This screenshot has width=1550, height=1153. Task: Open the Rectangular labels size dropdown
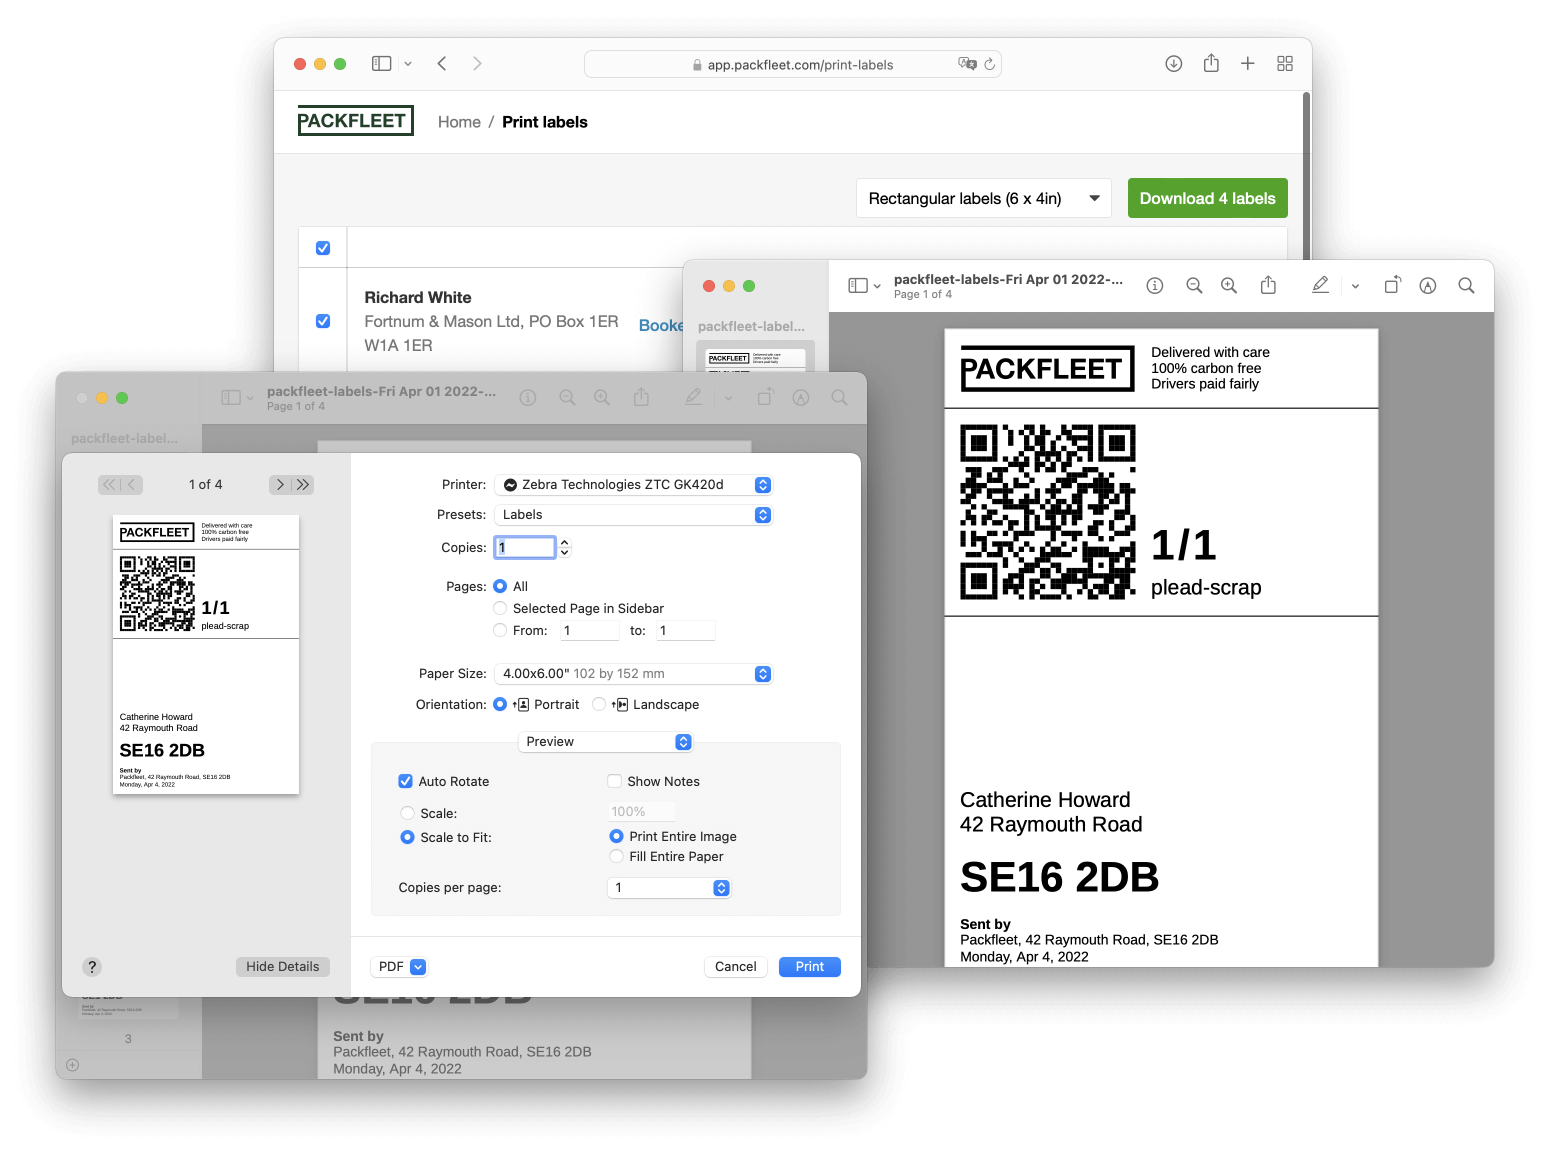(984, 199)
